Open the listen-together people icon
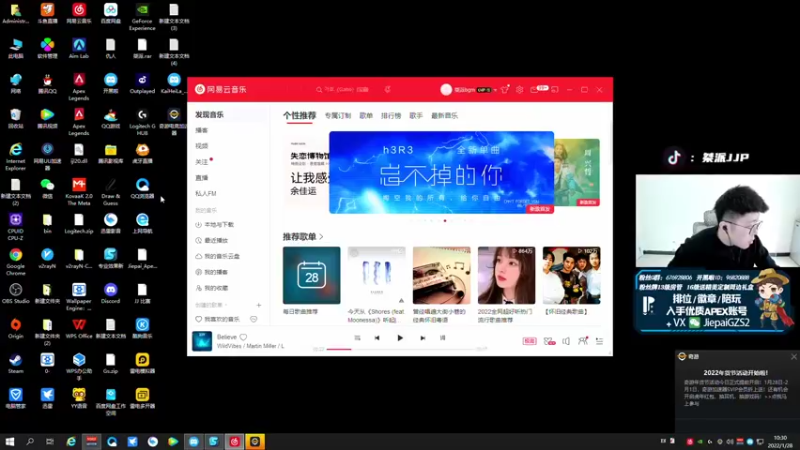Viewport: 800px width, 450px height. [583, 341]
